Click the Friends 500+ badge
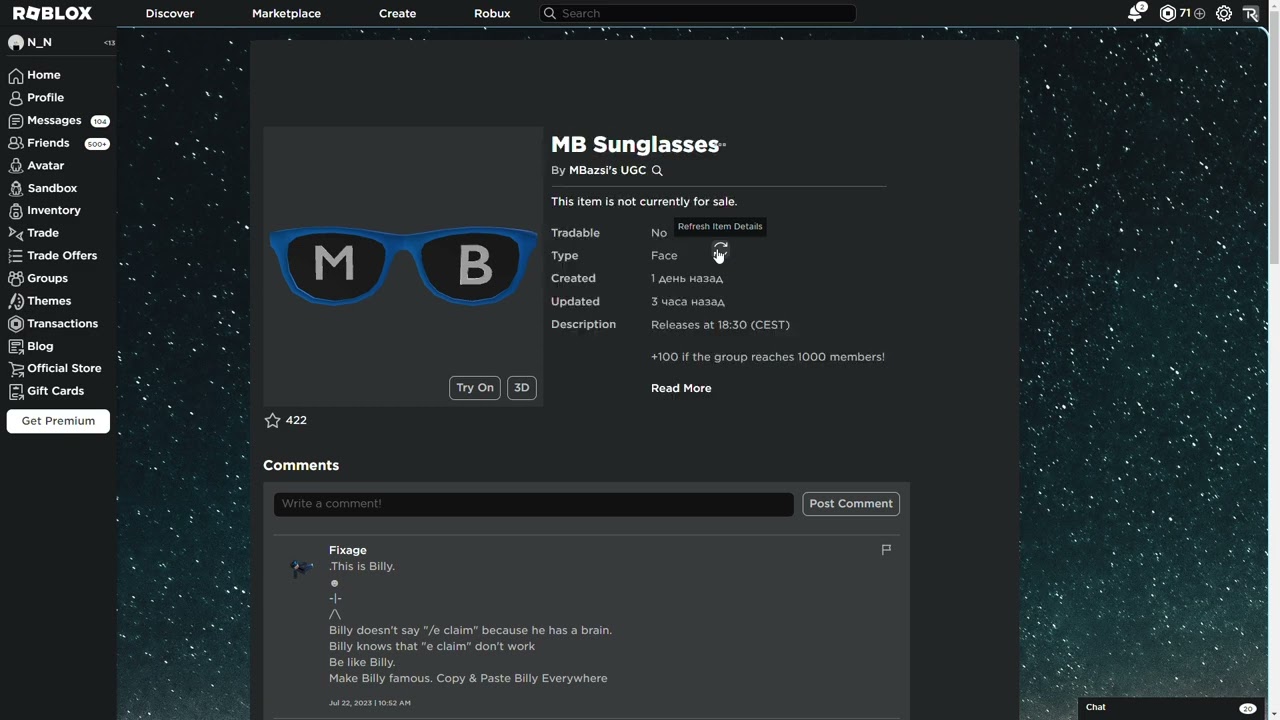The width and height of the screenshot is (1280, 720). click(97, 144)
